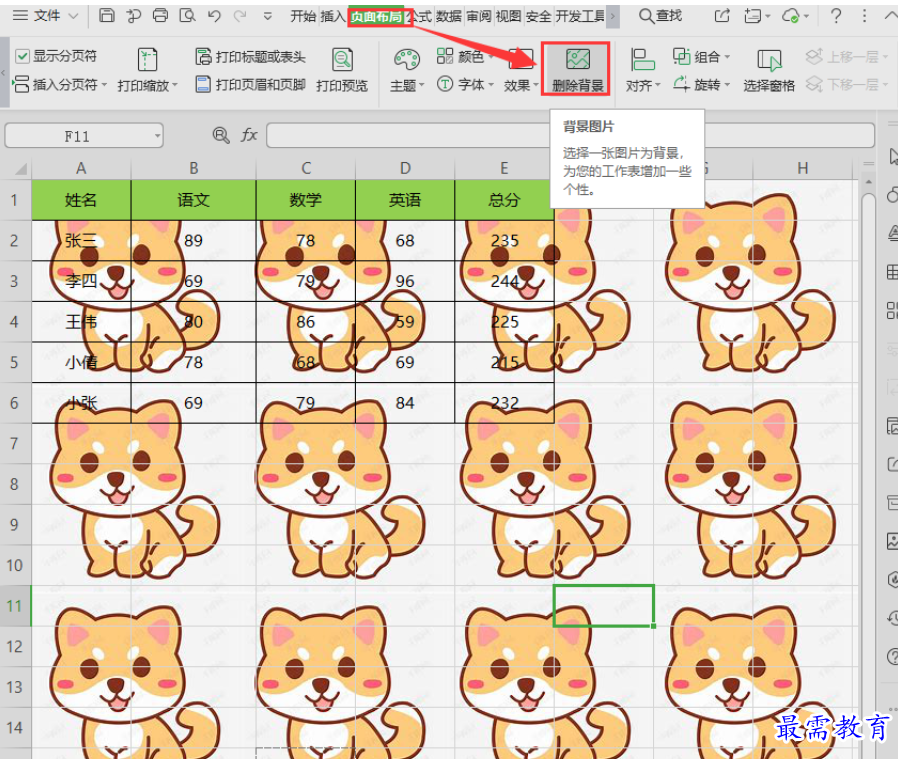
Task: Click the fx insert function icon
Action: click(249, 135)
